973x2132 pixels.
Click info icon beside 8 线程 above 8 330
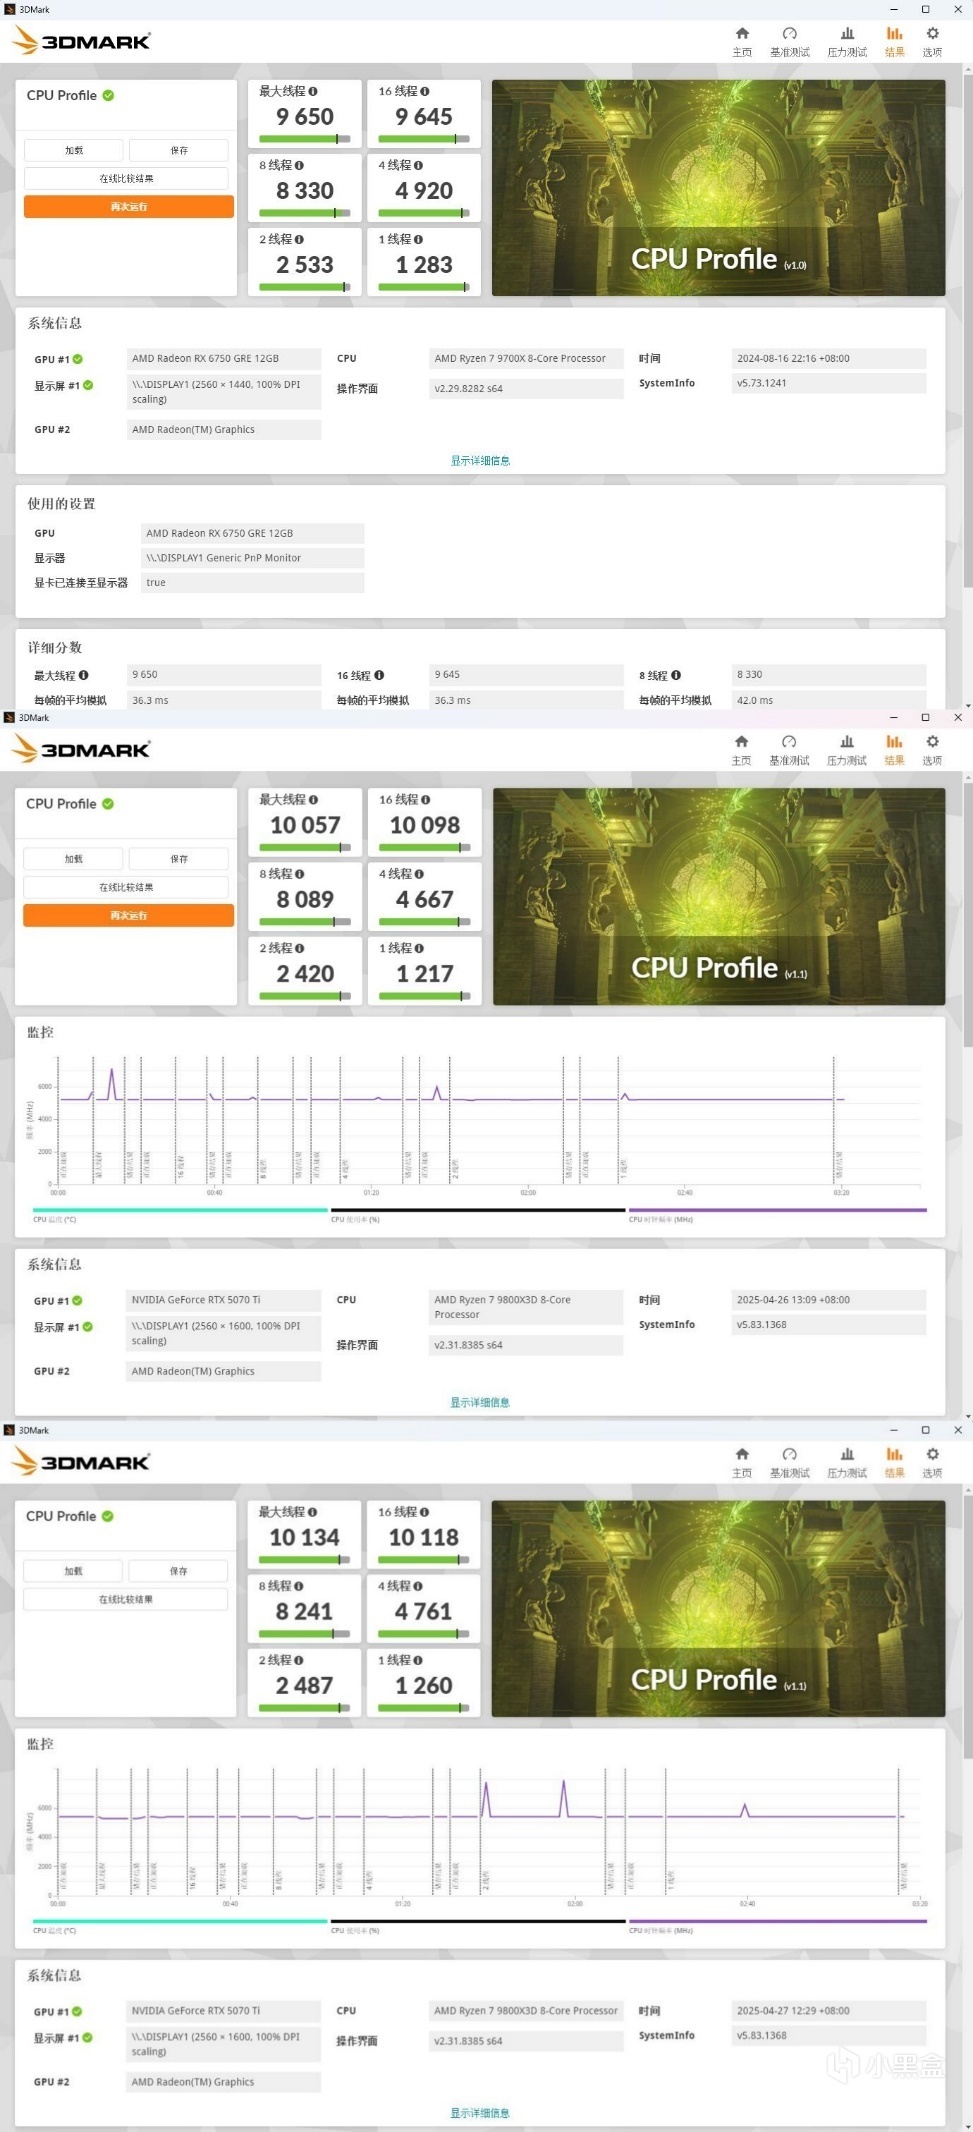click(299, 165)
